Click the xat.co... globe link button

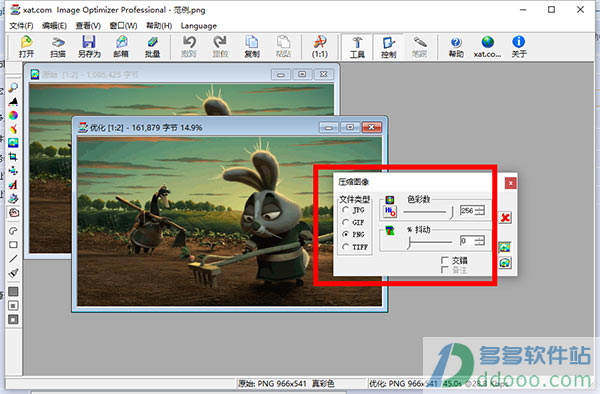[487, 47]
